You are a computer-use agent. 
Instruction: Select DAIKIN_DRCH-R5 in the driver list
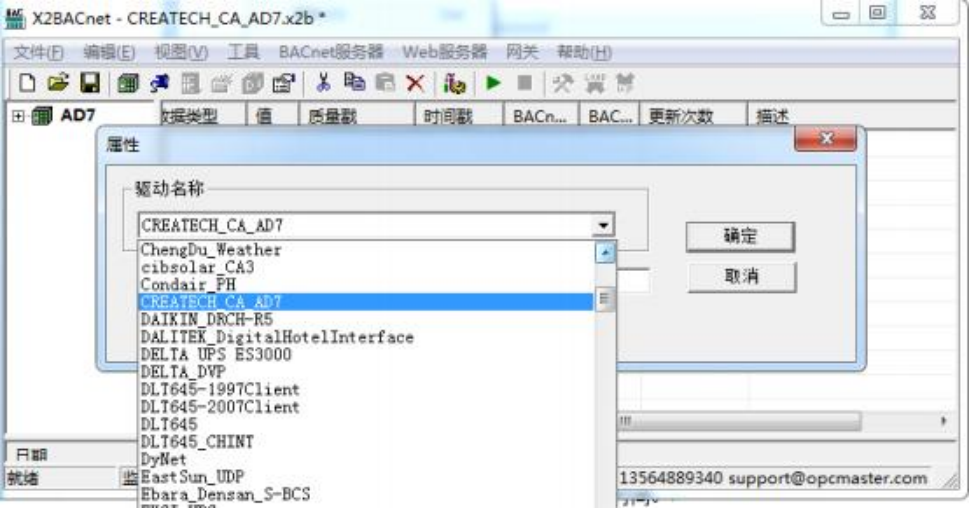[x=206, y=319]
